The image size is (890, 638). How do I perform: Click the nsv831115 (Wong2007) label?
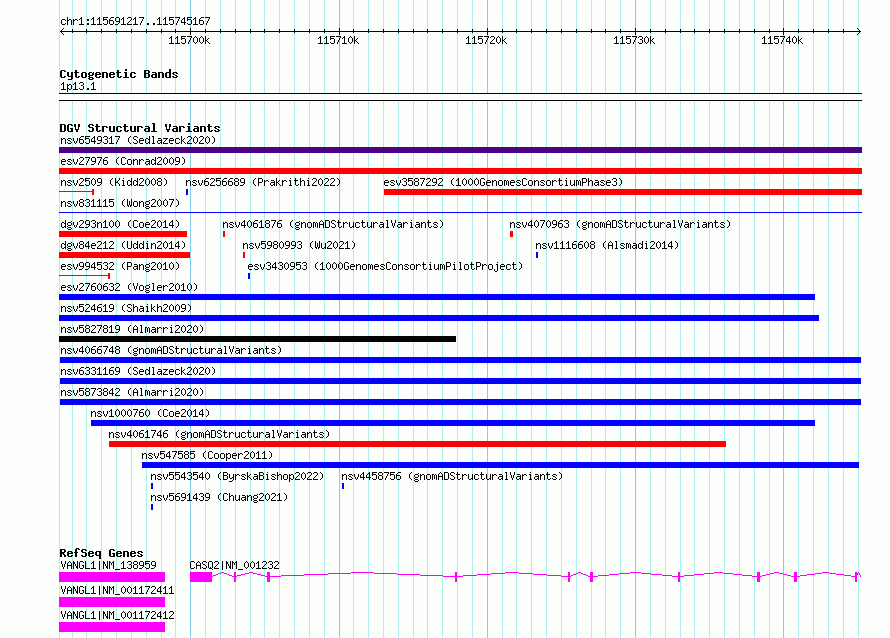[120, 203]
